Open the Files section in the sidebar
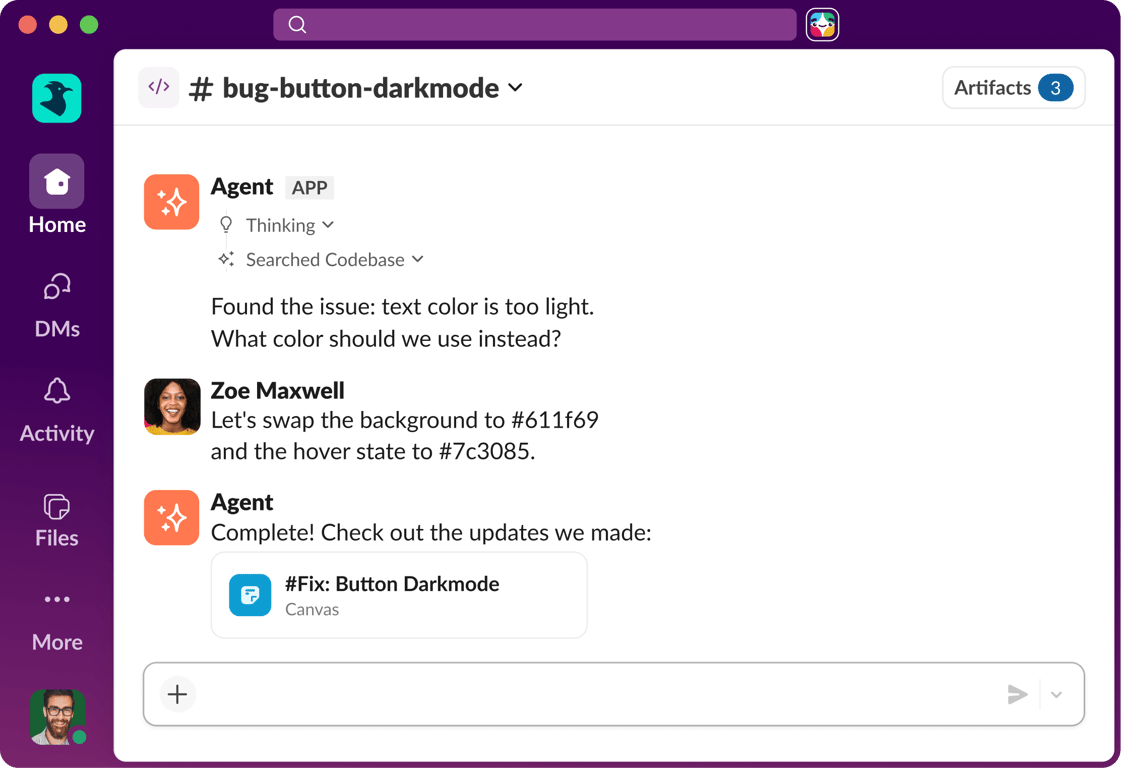The image size is (1121, 768). pyautogui.click(x=56, y=521)
